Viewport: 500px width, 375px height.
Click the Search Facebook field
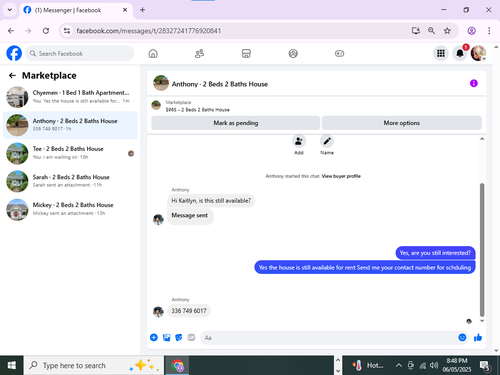[x=80, y=53]
